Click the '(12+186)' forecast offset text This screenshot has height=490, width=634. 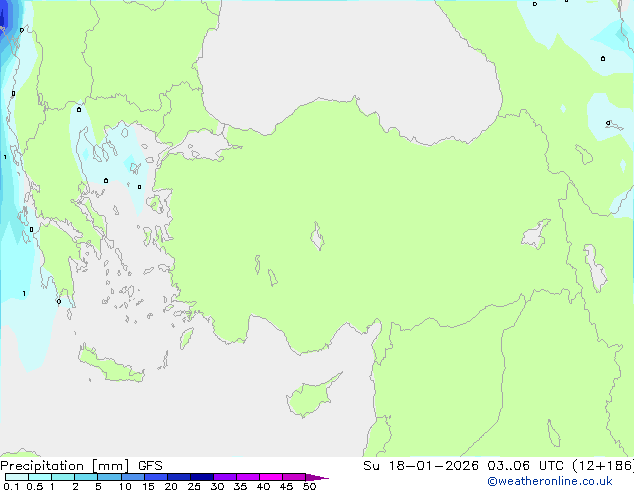603,466
